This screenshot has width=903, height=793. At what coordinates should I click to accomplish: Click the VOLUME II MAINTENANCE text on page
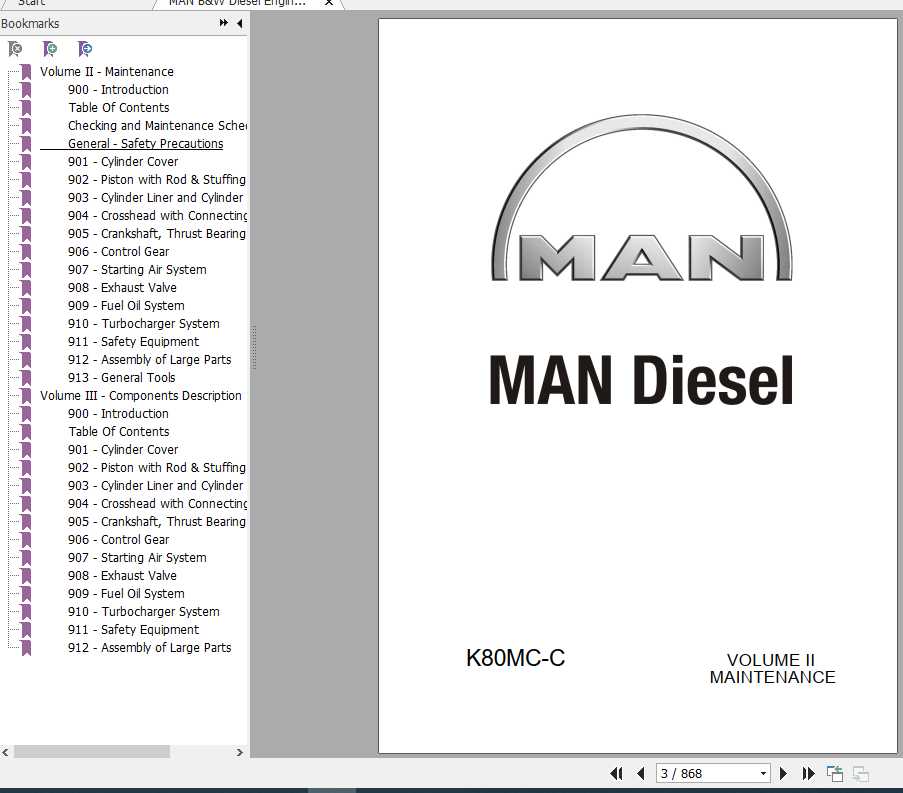(x=772, y=669)
